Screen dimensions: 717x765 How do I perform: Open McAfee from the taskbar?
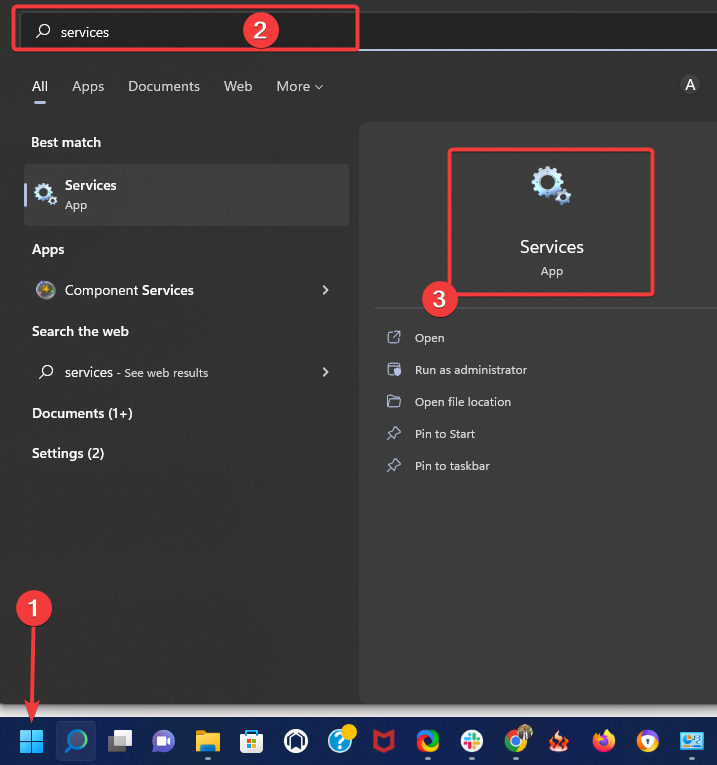[383, 741]
